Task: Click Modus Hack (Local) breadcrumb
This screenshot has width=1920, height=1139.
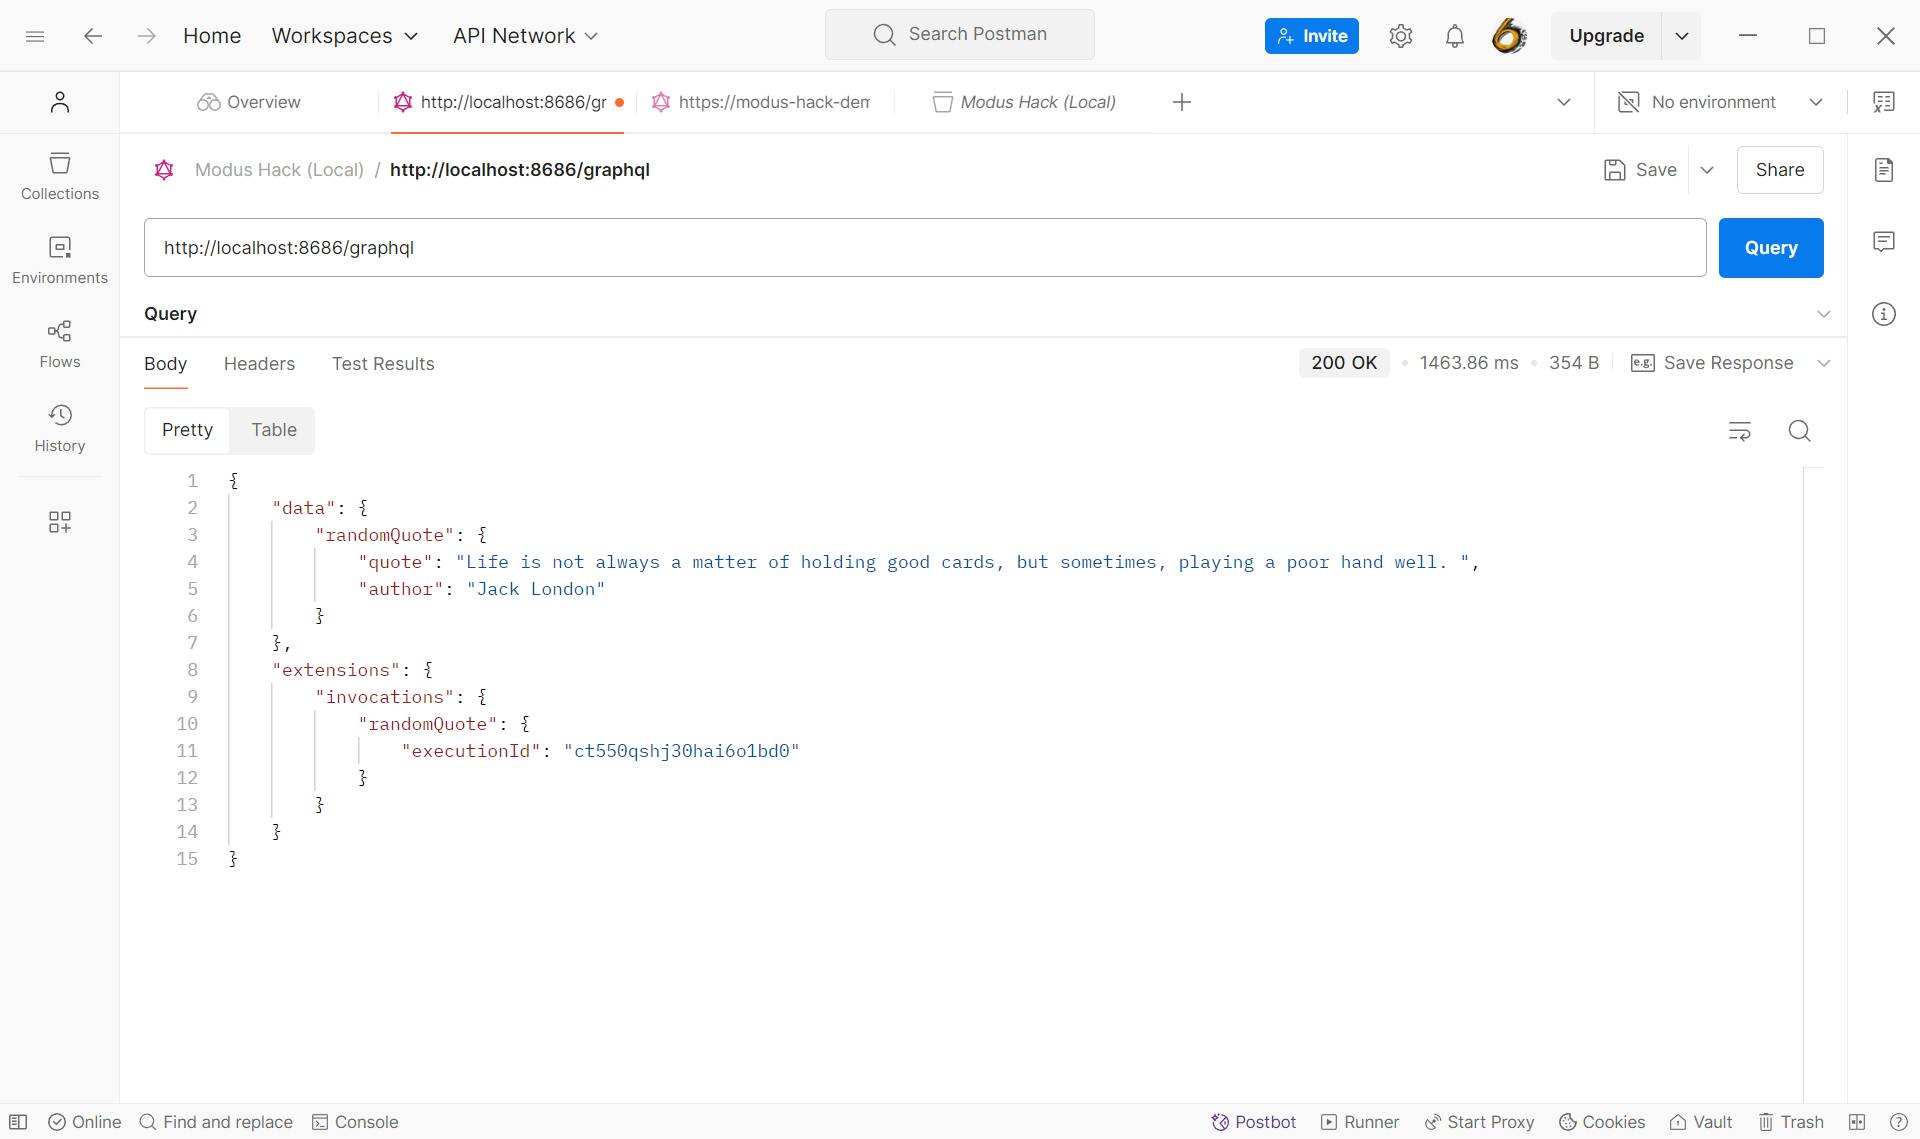Action: 279,170
